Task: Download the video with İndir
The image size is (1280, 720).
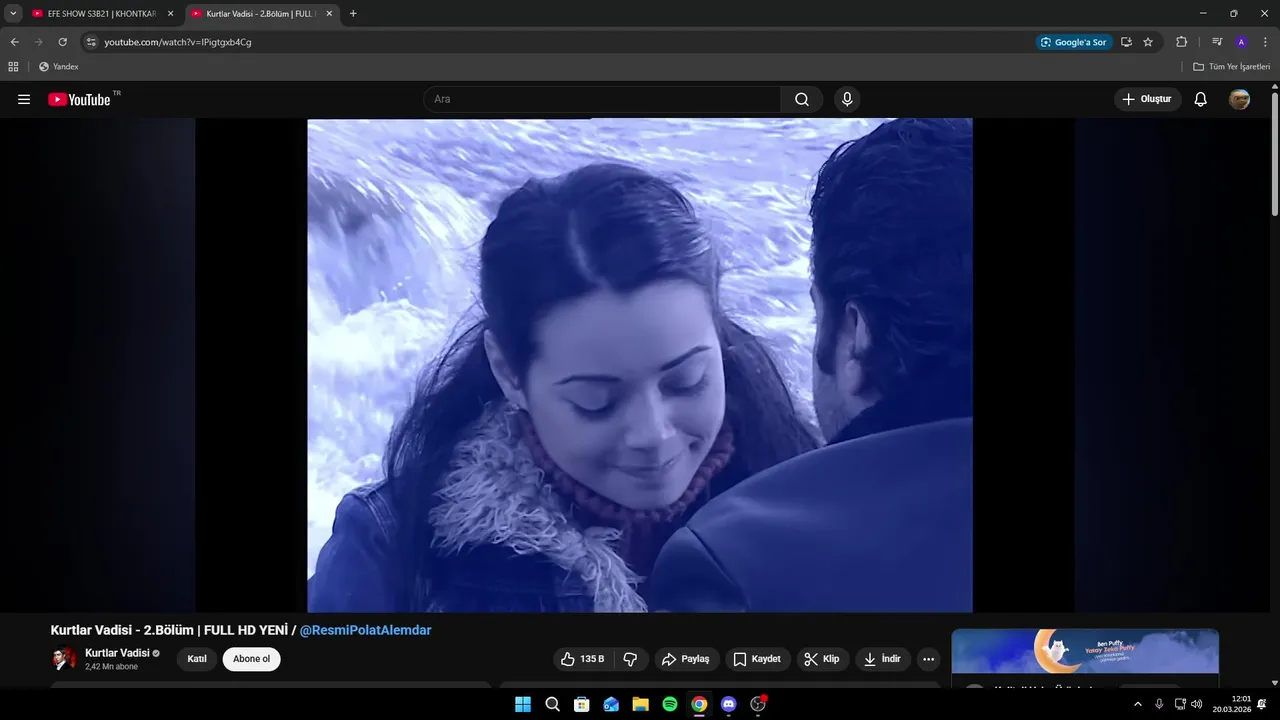Action: 883,659
